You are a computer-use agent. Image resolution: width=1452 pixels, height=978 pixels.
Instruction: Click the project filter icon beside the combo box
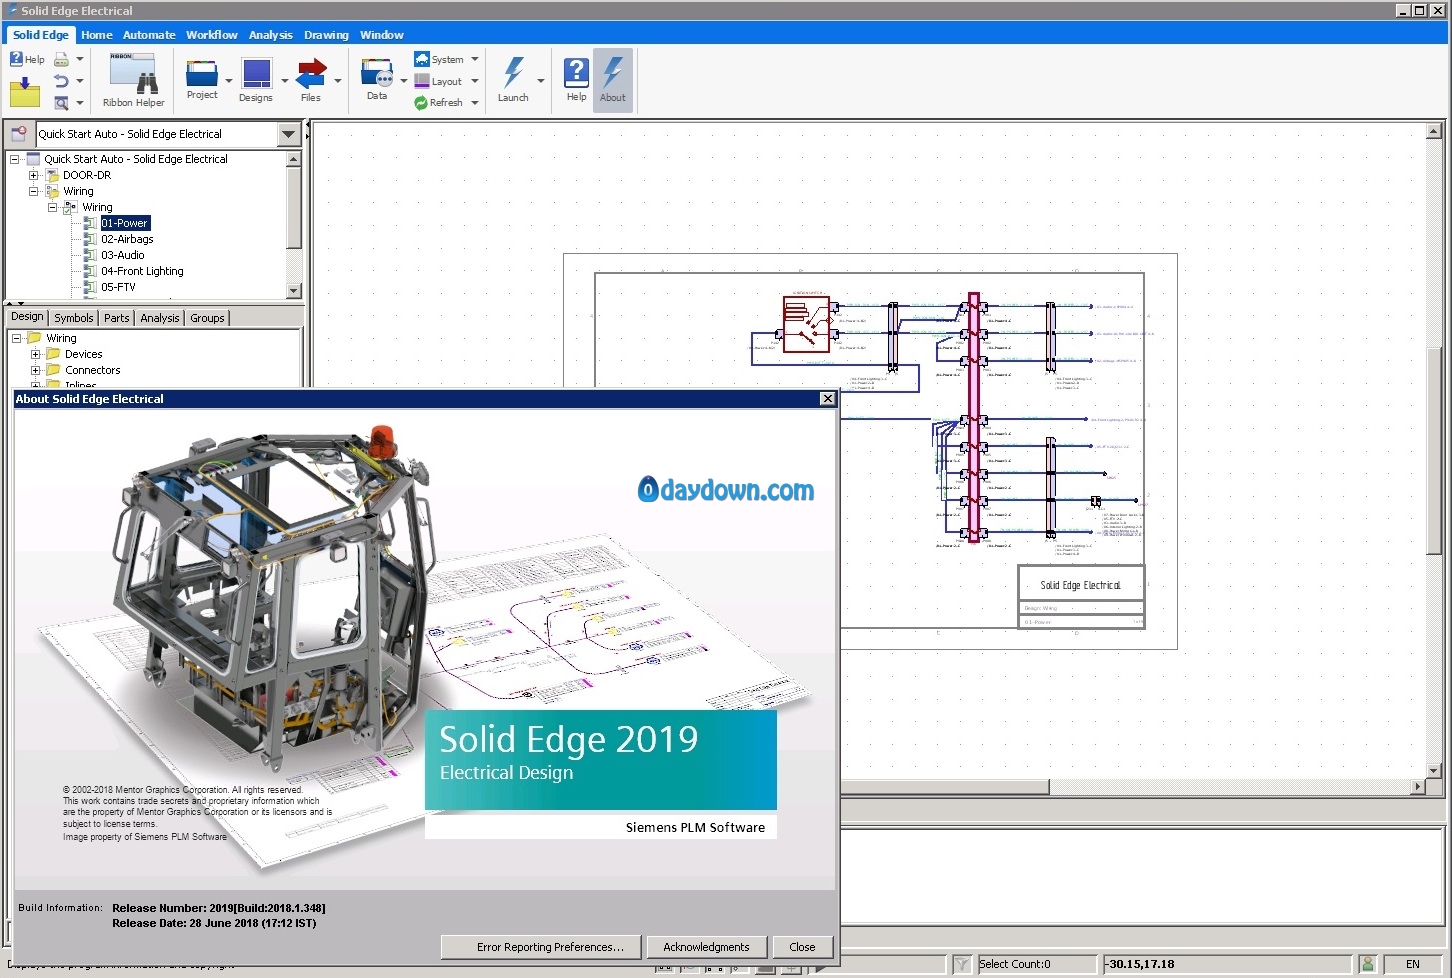point(18,133)
